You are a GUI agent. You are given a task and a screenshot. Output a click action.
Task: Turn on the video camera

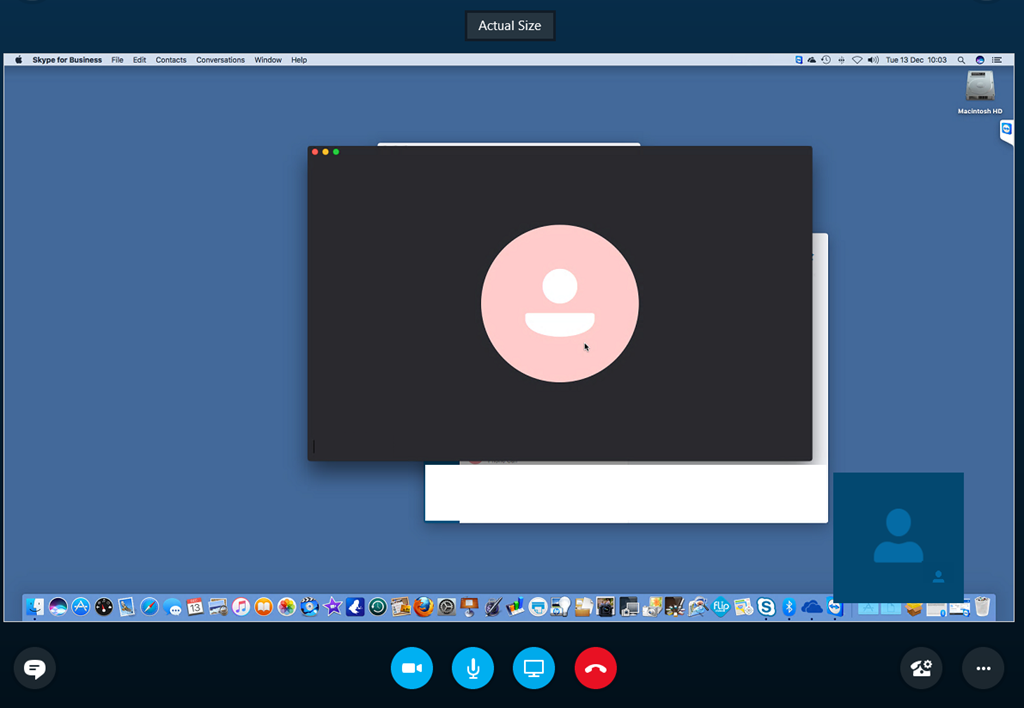(x=411, y=668)
